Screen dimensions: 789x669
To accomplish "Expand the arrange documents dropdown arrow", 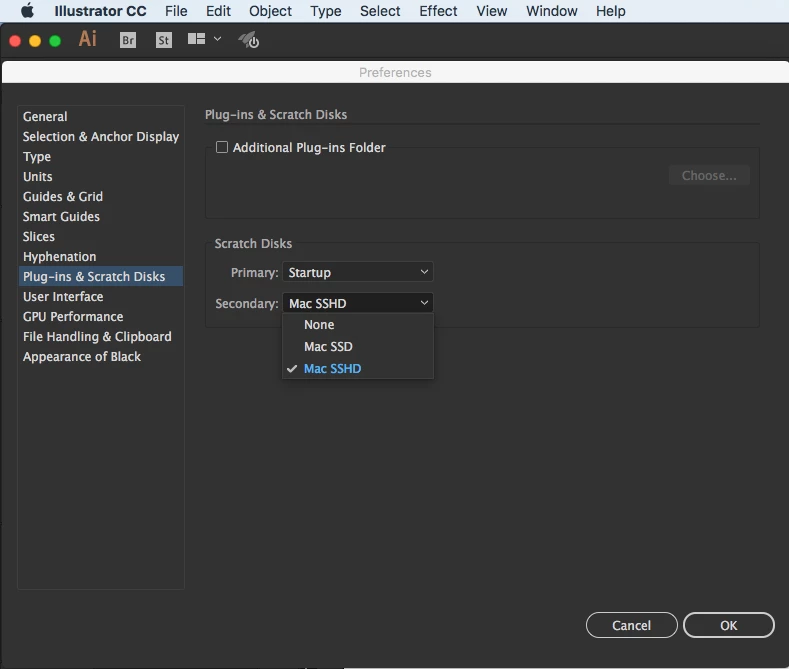I will pyautogui.click(x=217, y=39).
